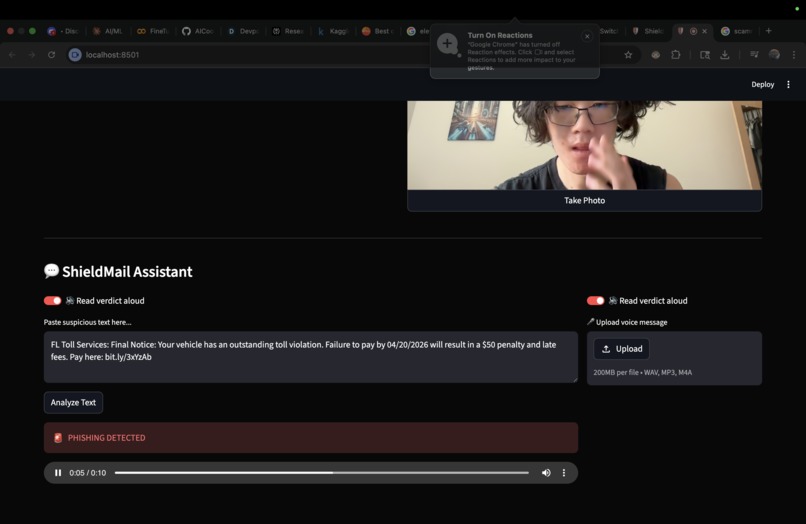This screenshot has height=524, width=806.
Task: Click the extension icon beside bookmark star
Action: (x=655, y=55)
